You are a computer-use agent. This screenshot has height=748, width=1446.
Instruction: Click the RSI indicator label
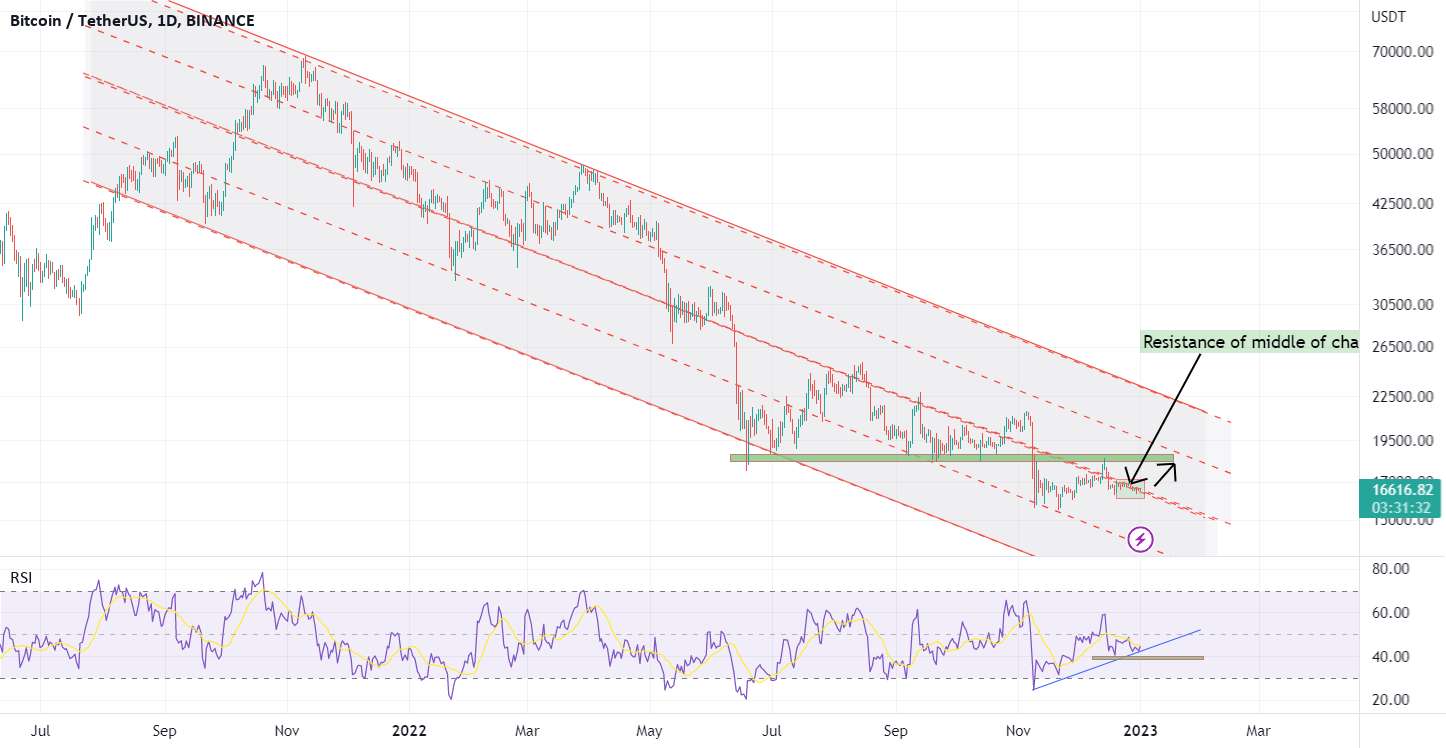21,577
